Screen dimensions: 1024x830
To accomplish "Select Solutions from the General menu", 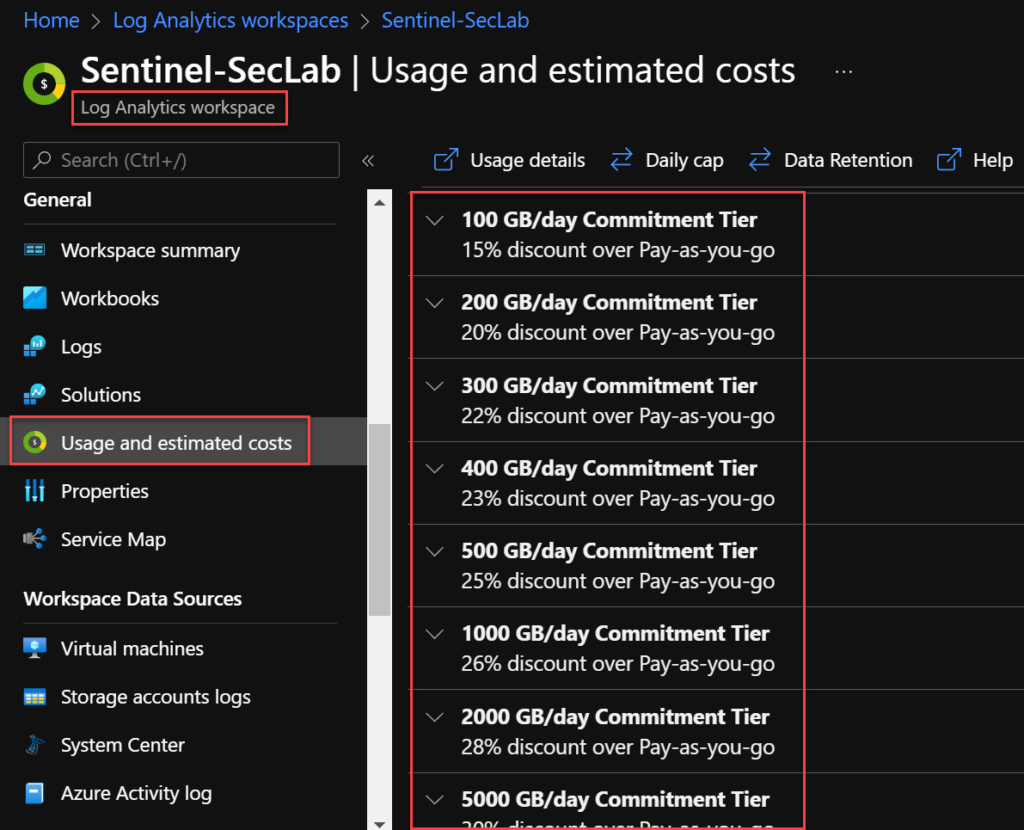I will [101, 395].
